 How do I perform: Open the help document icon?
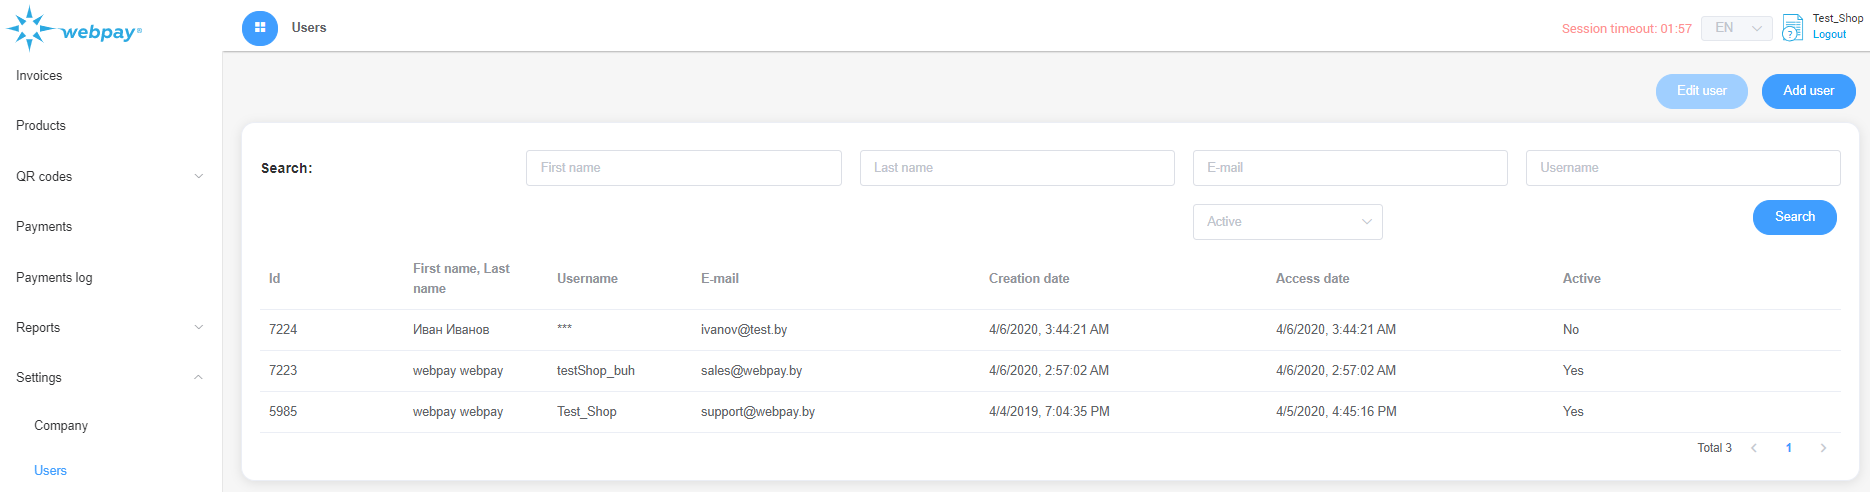(x=1792, y=28)
